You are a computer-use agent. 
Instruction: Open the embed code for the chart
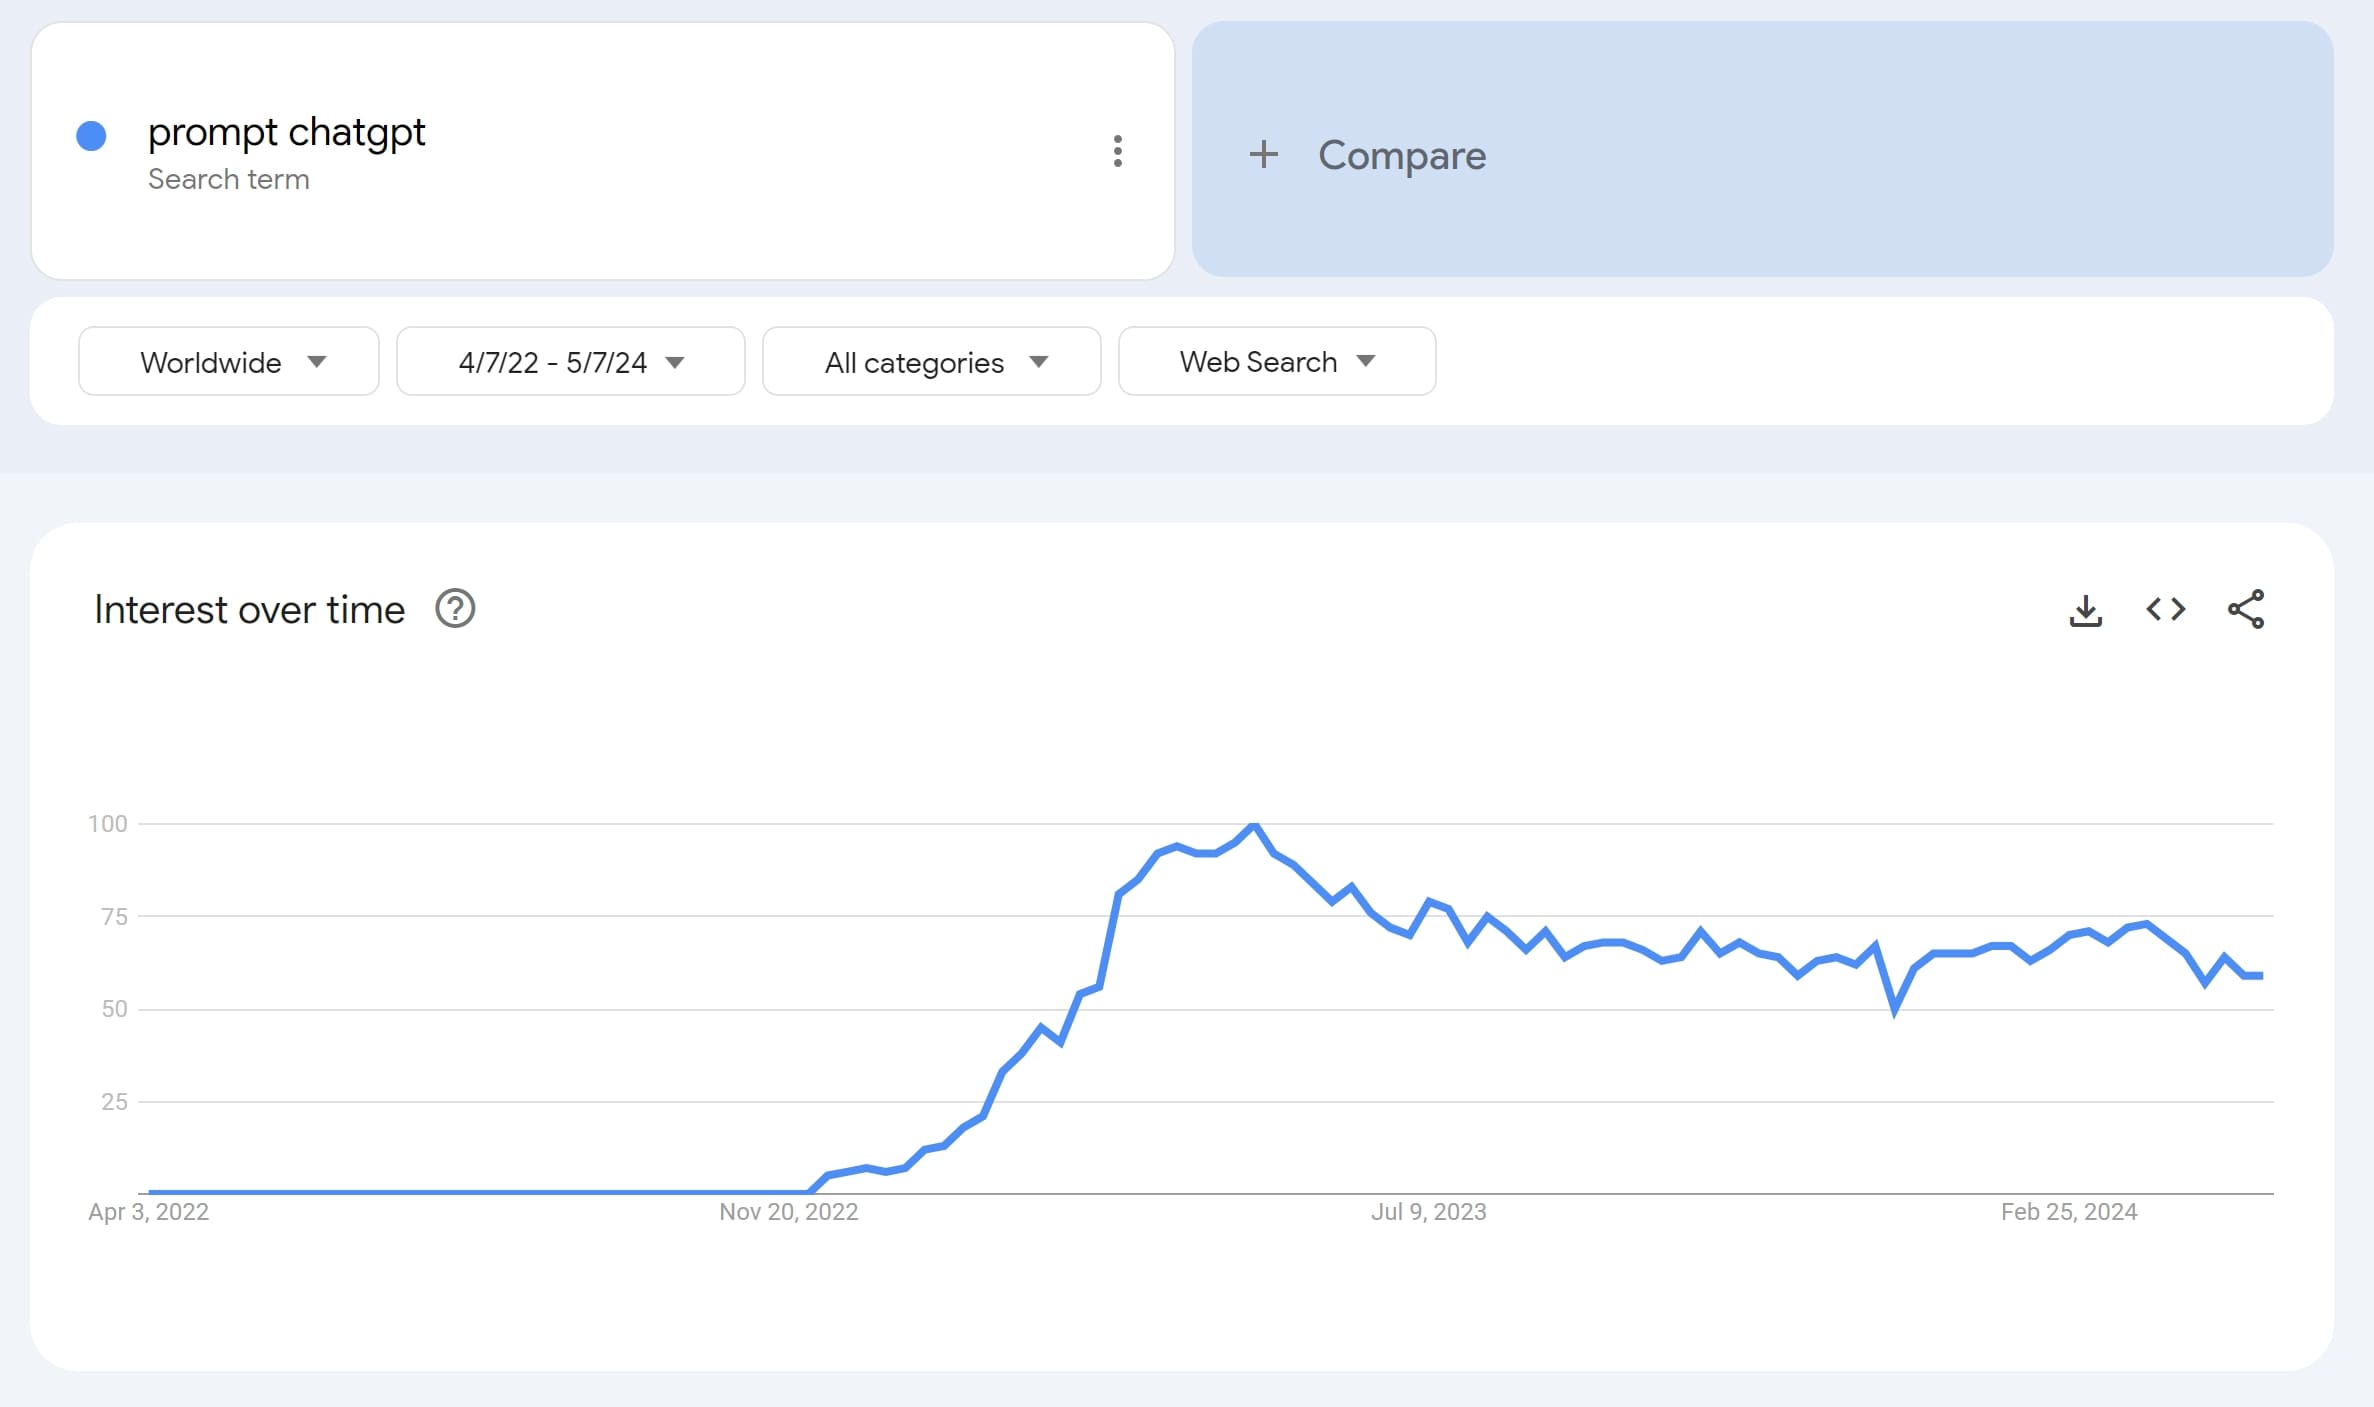(2166, 609)
